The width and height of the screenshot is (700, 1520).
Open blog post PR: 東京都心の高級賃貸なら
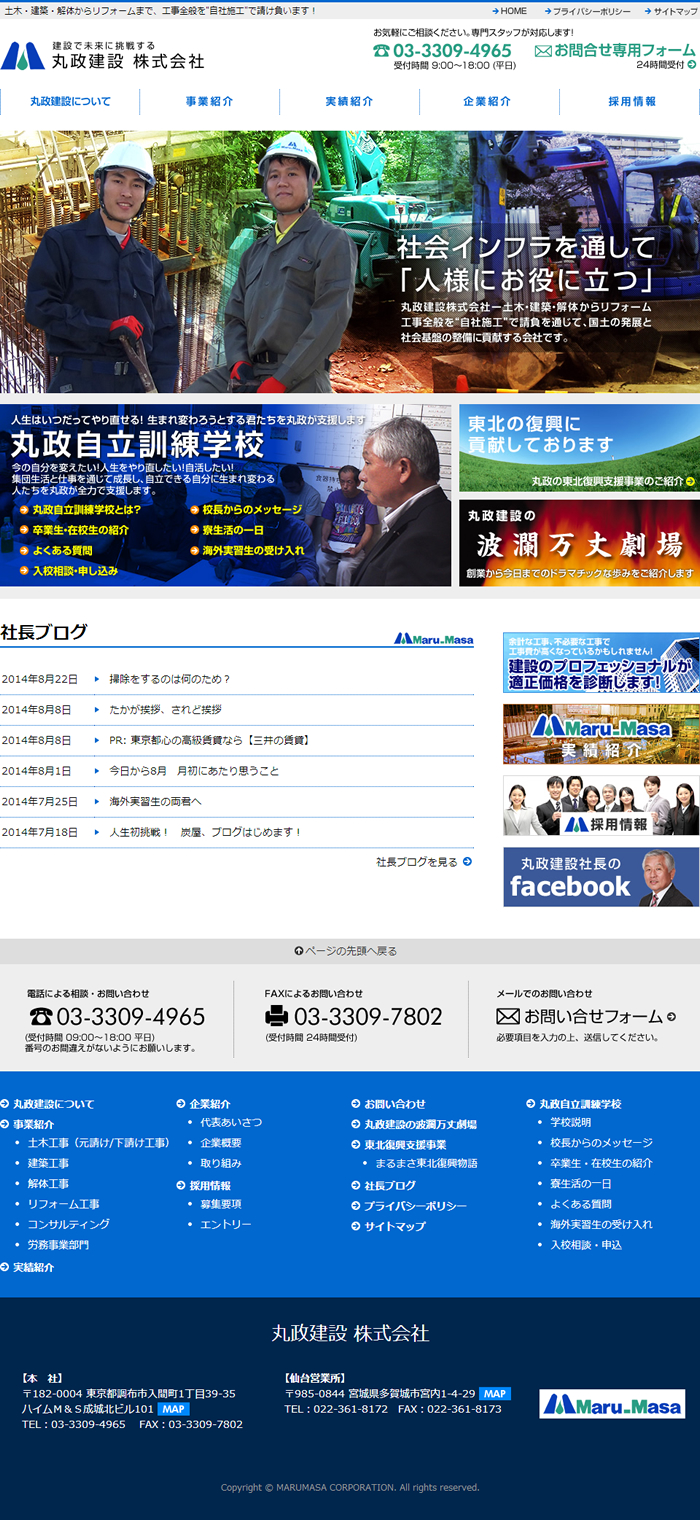coord(209,740)
